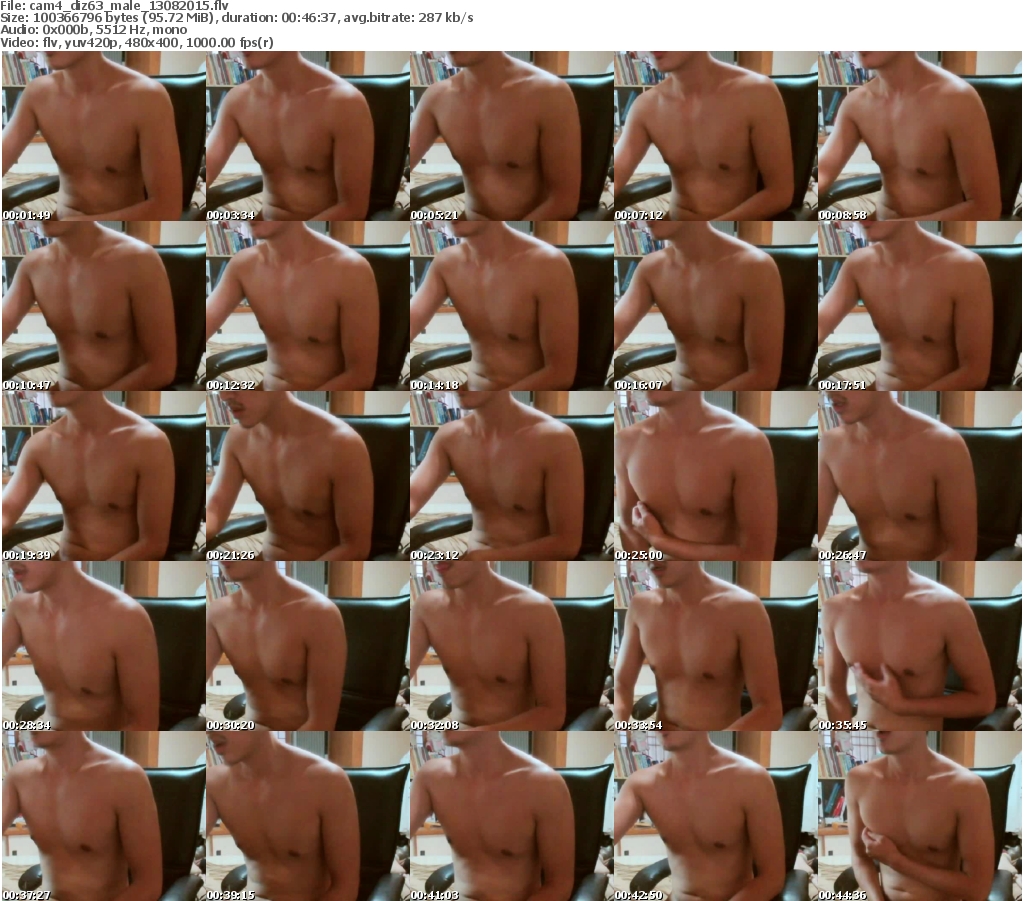Open the frame stamped 00:10:47
Image resolution: width=1024 pixels, height=901 pixels.
[x=104, y=306]
